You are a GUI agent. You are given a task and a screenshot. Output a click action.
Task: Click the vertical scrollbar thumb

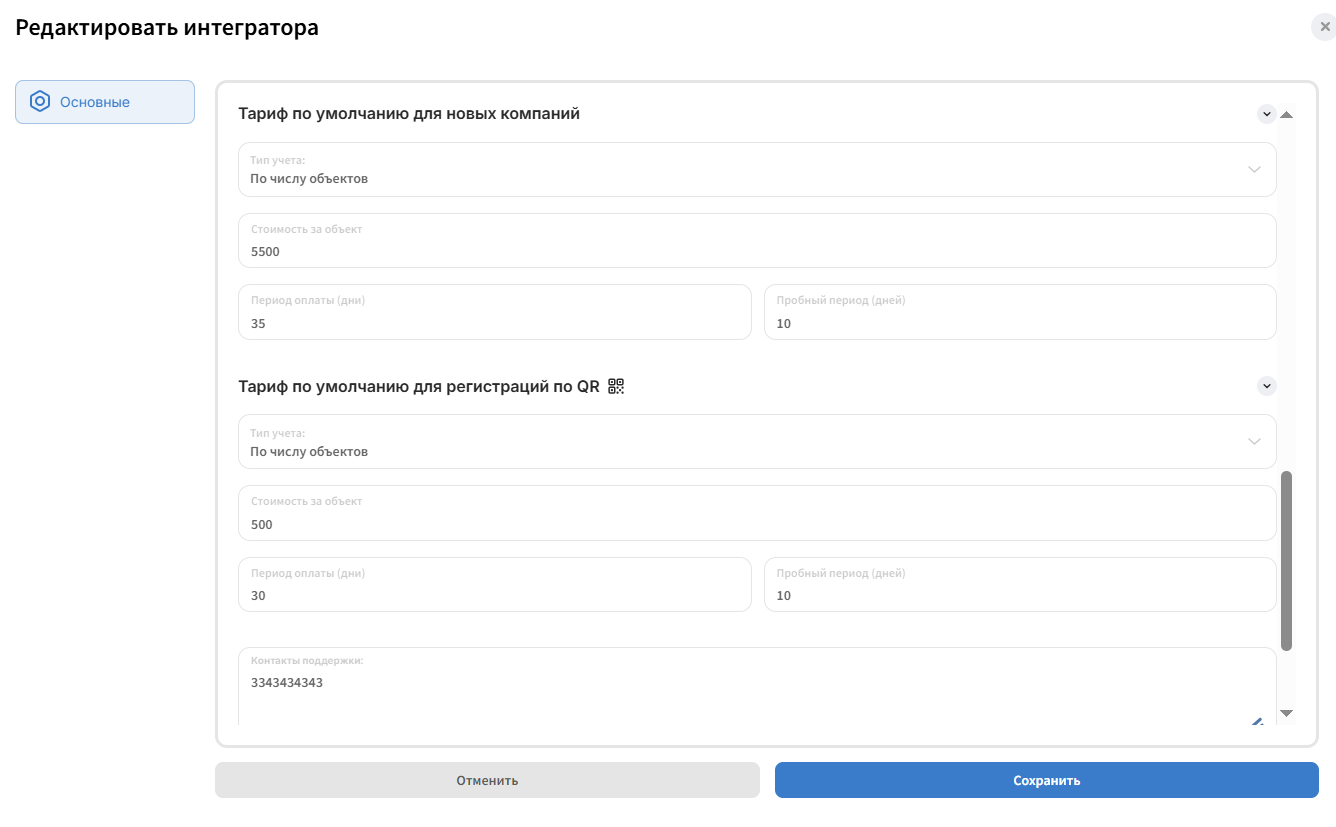[1287, 561]
